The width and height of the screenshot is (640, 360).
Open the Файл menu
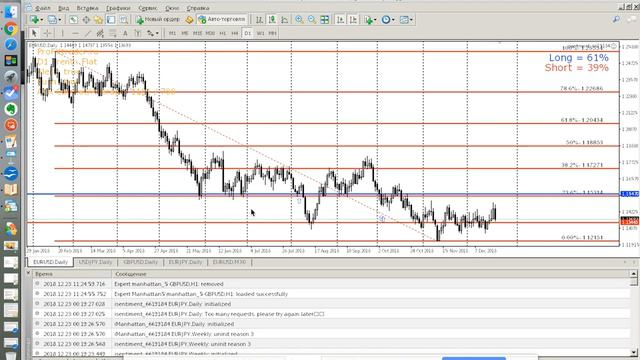point(43,8)
